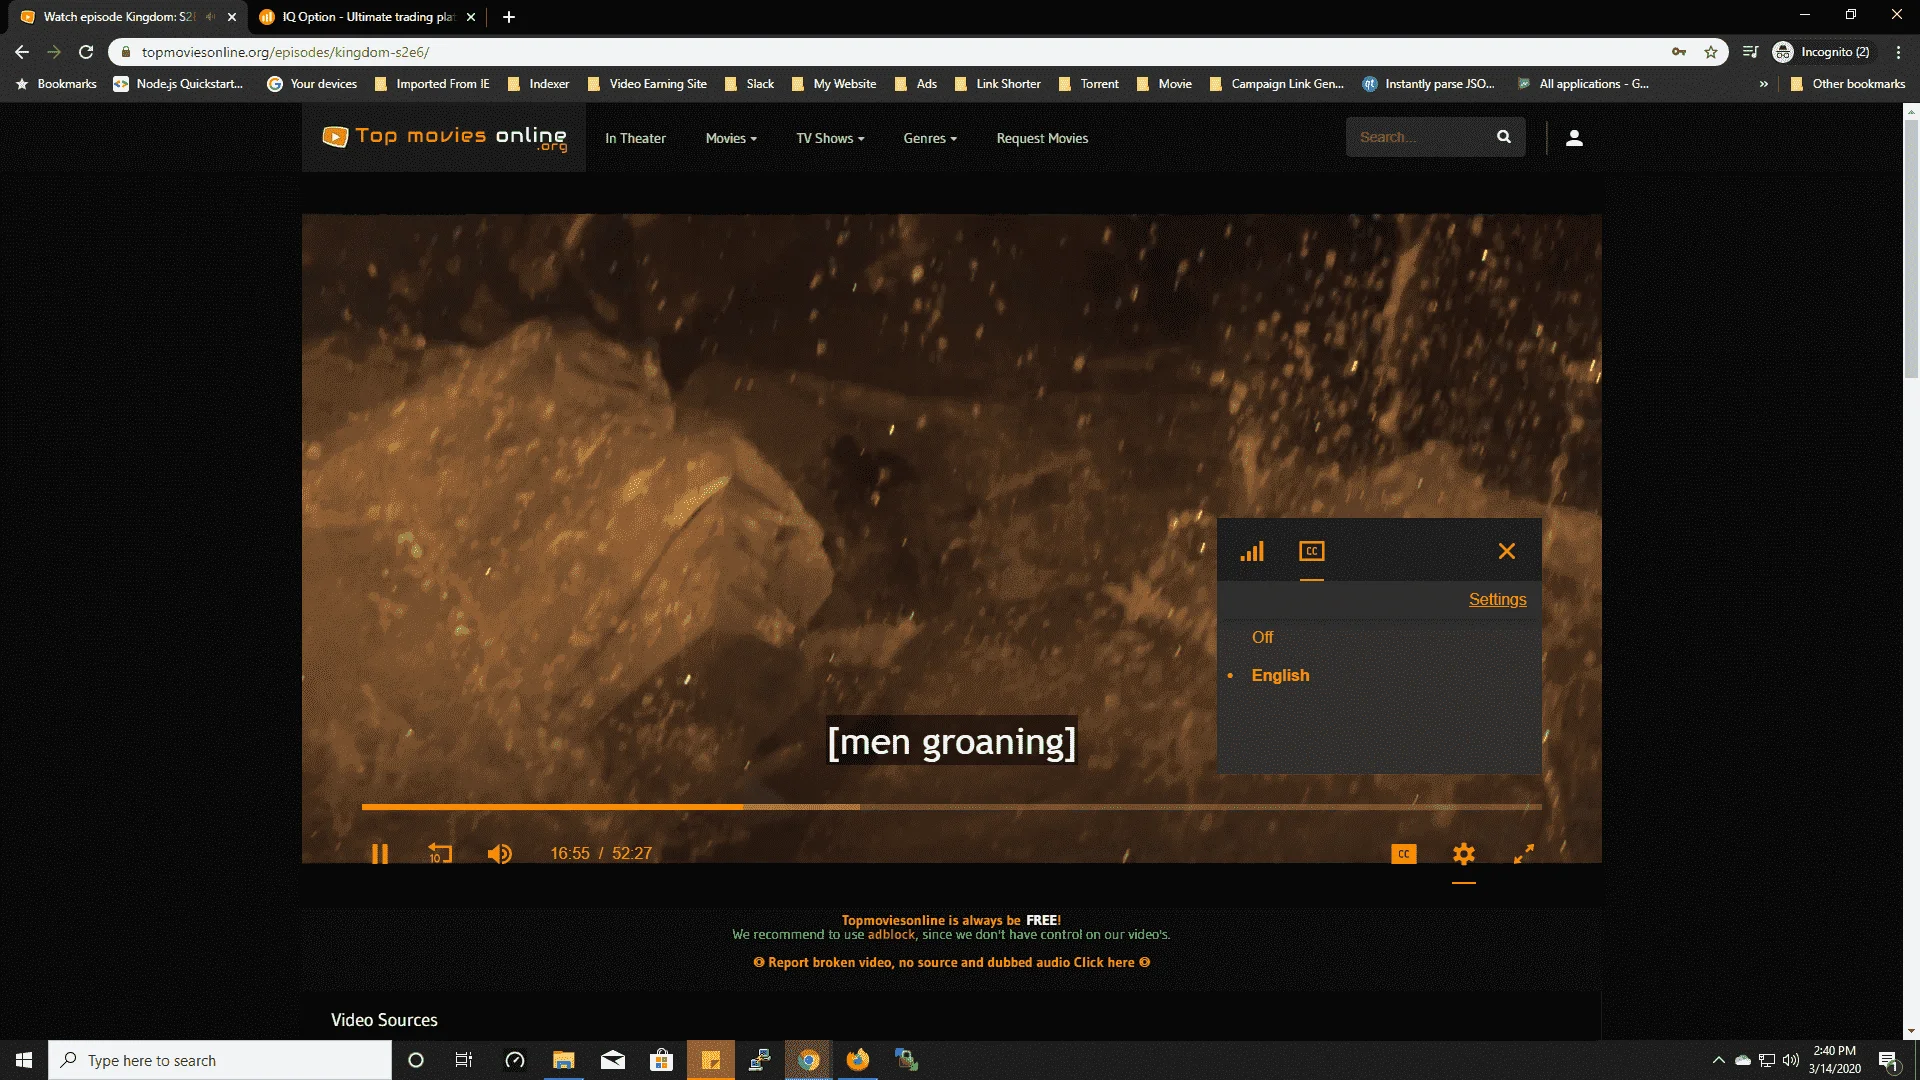Screen dimensions: 1920x1080
Task: Open the Request Movies page
Action: pos(1042,138)
